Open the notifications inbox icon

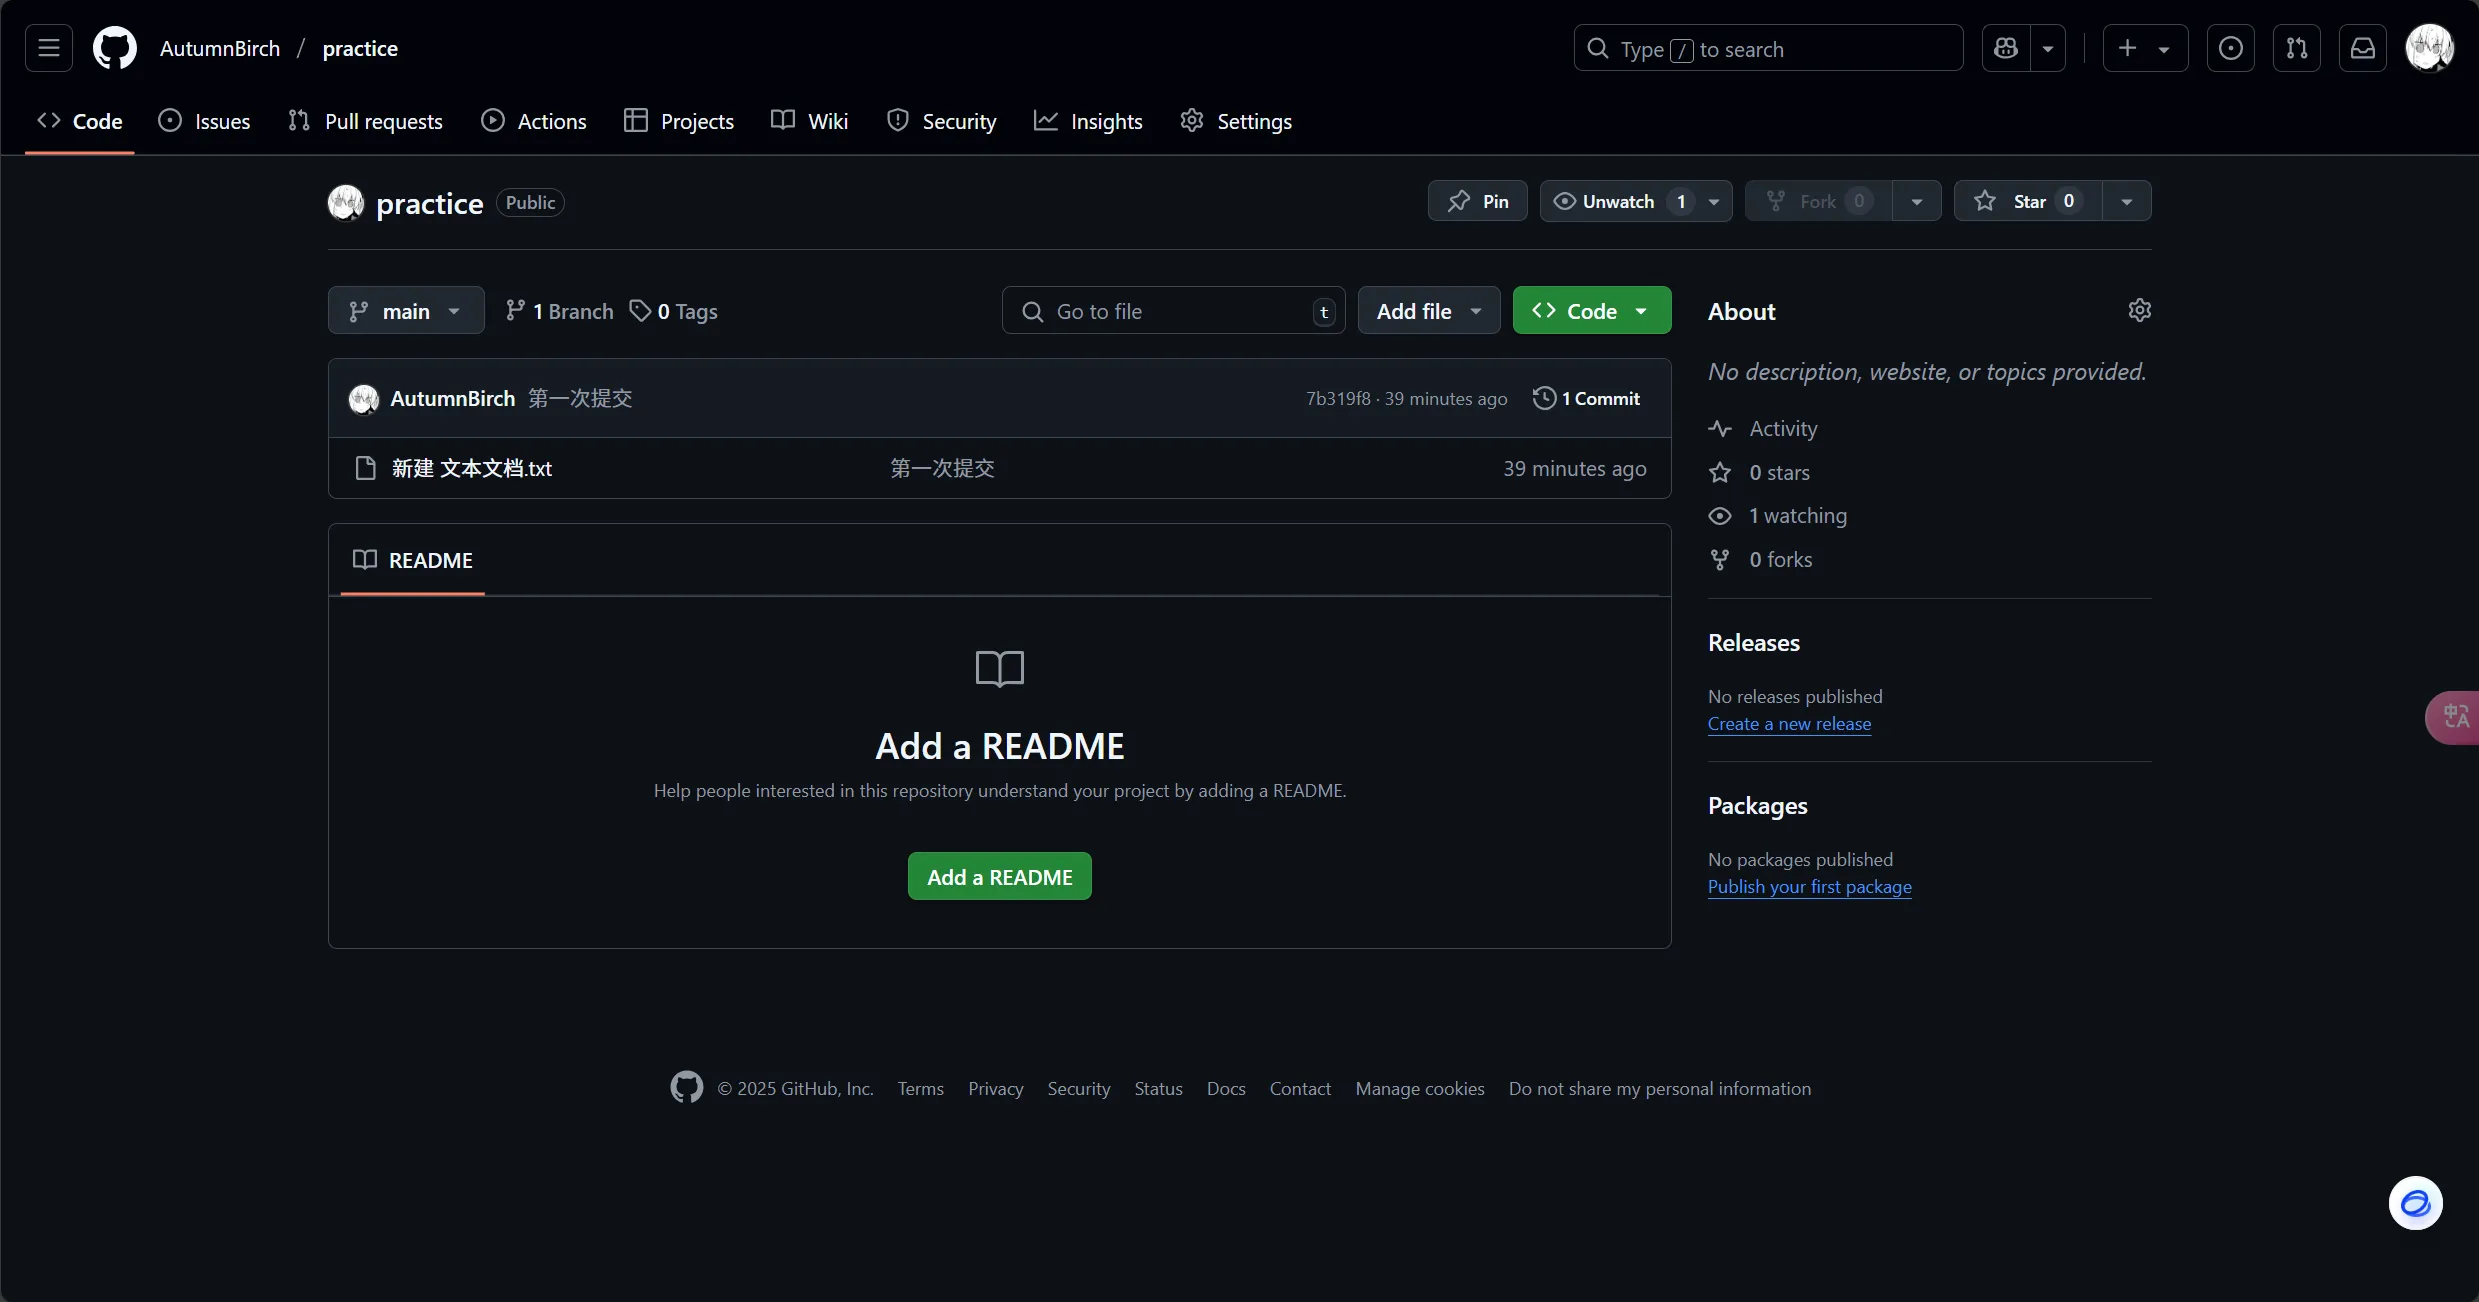pos(2363,48)
